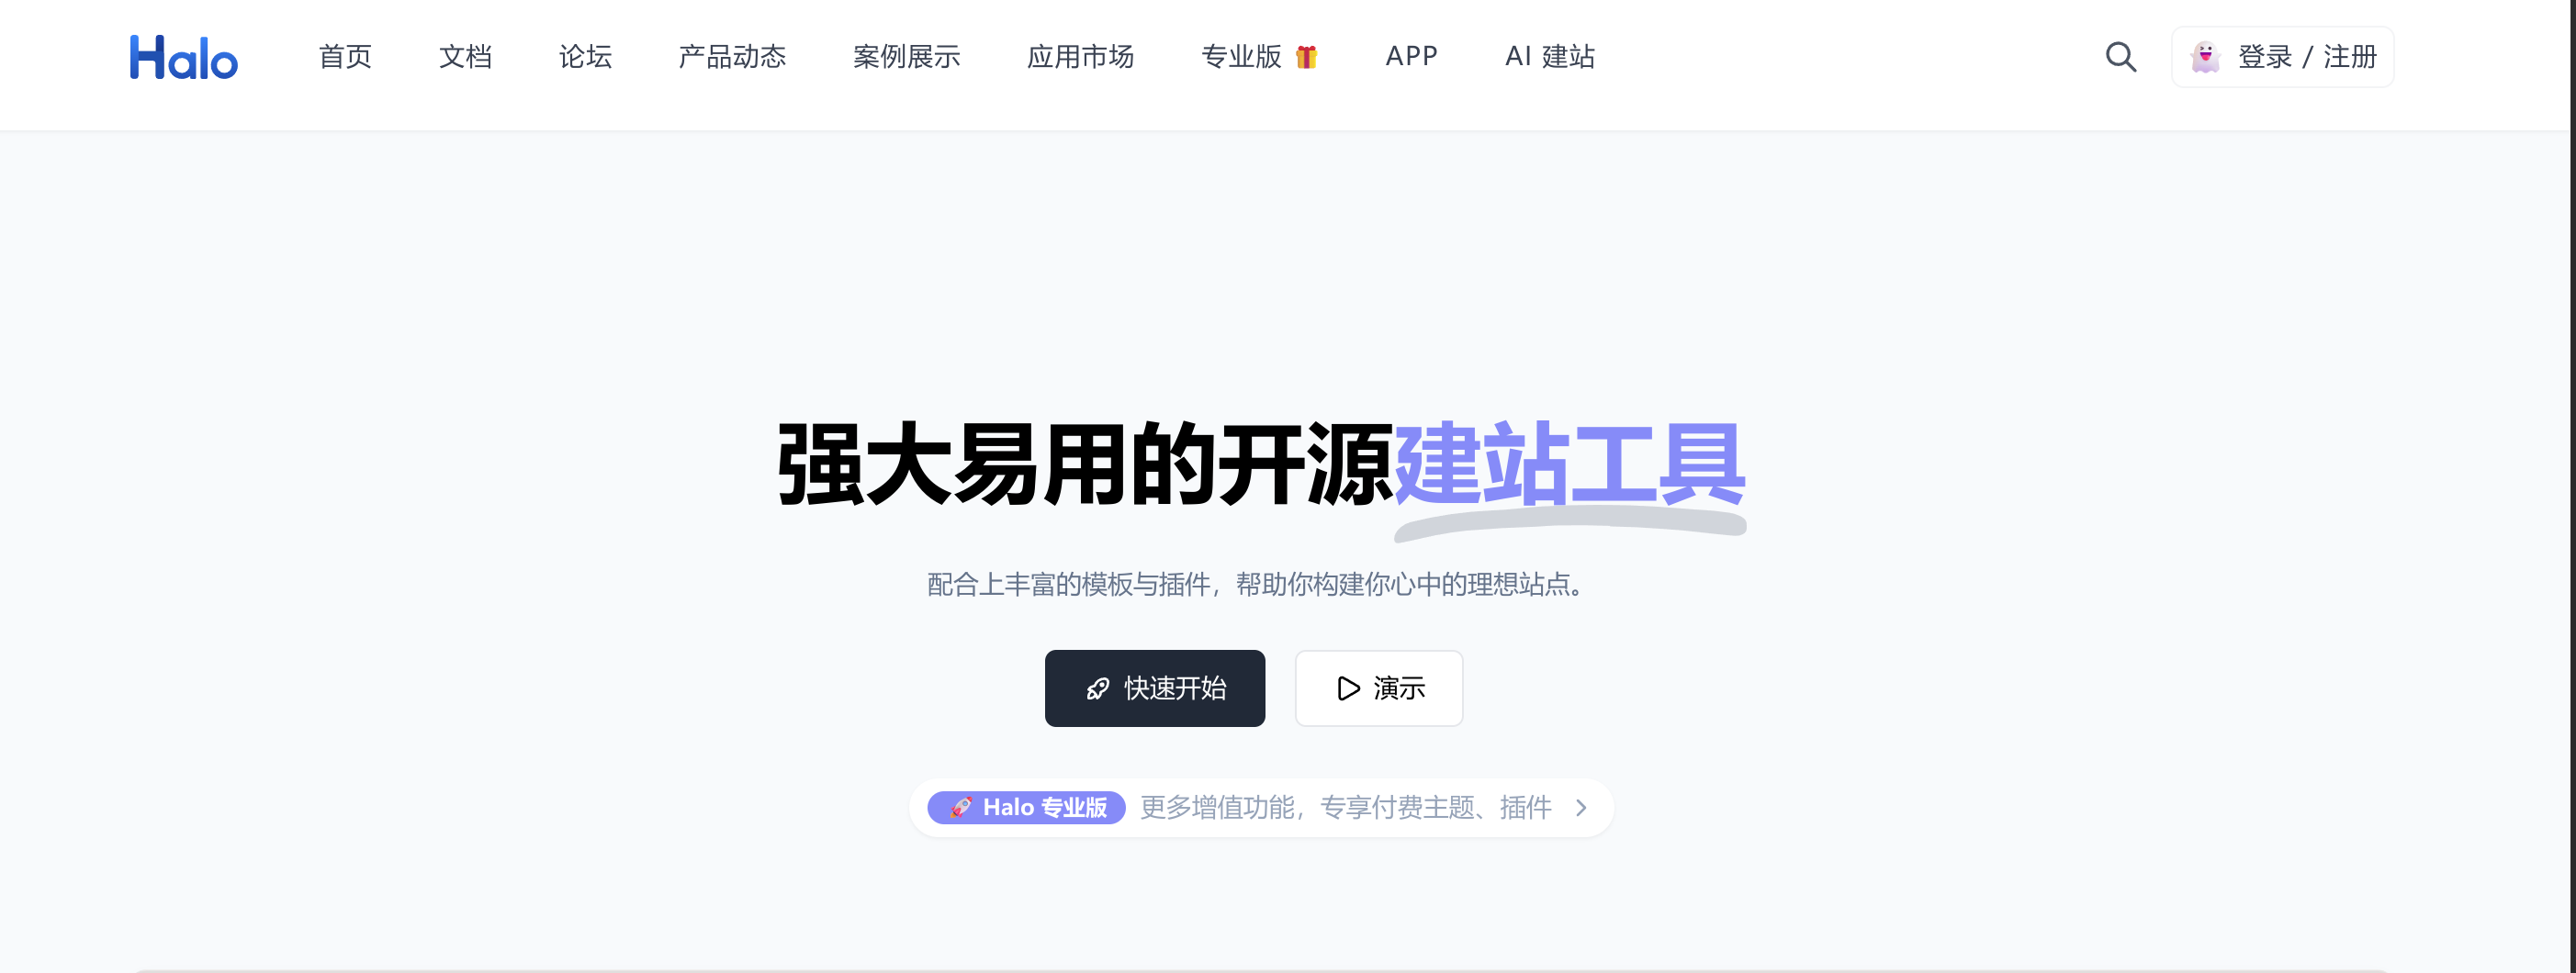2576x973 pixels.
Task: Select AI 建站 in the navigation
Action: 1550,57
